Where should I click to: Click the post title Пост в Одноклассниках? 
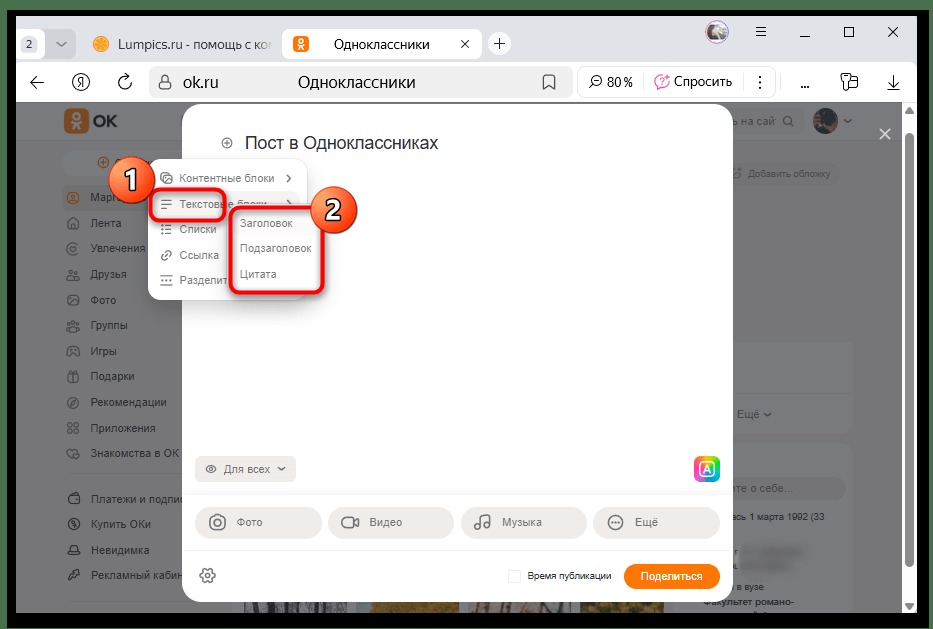(341, 143)
